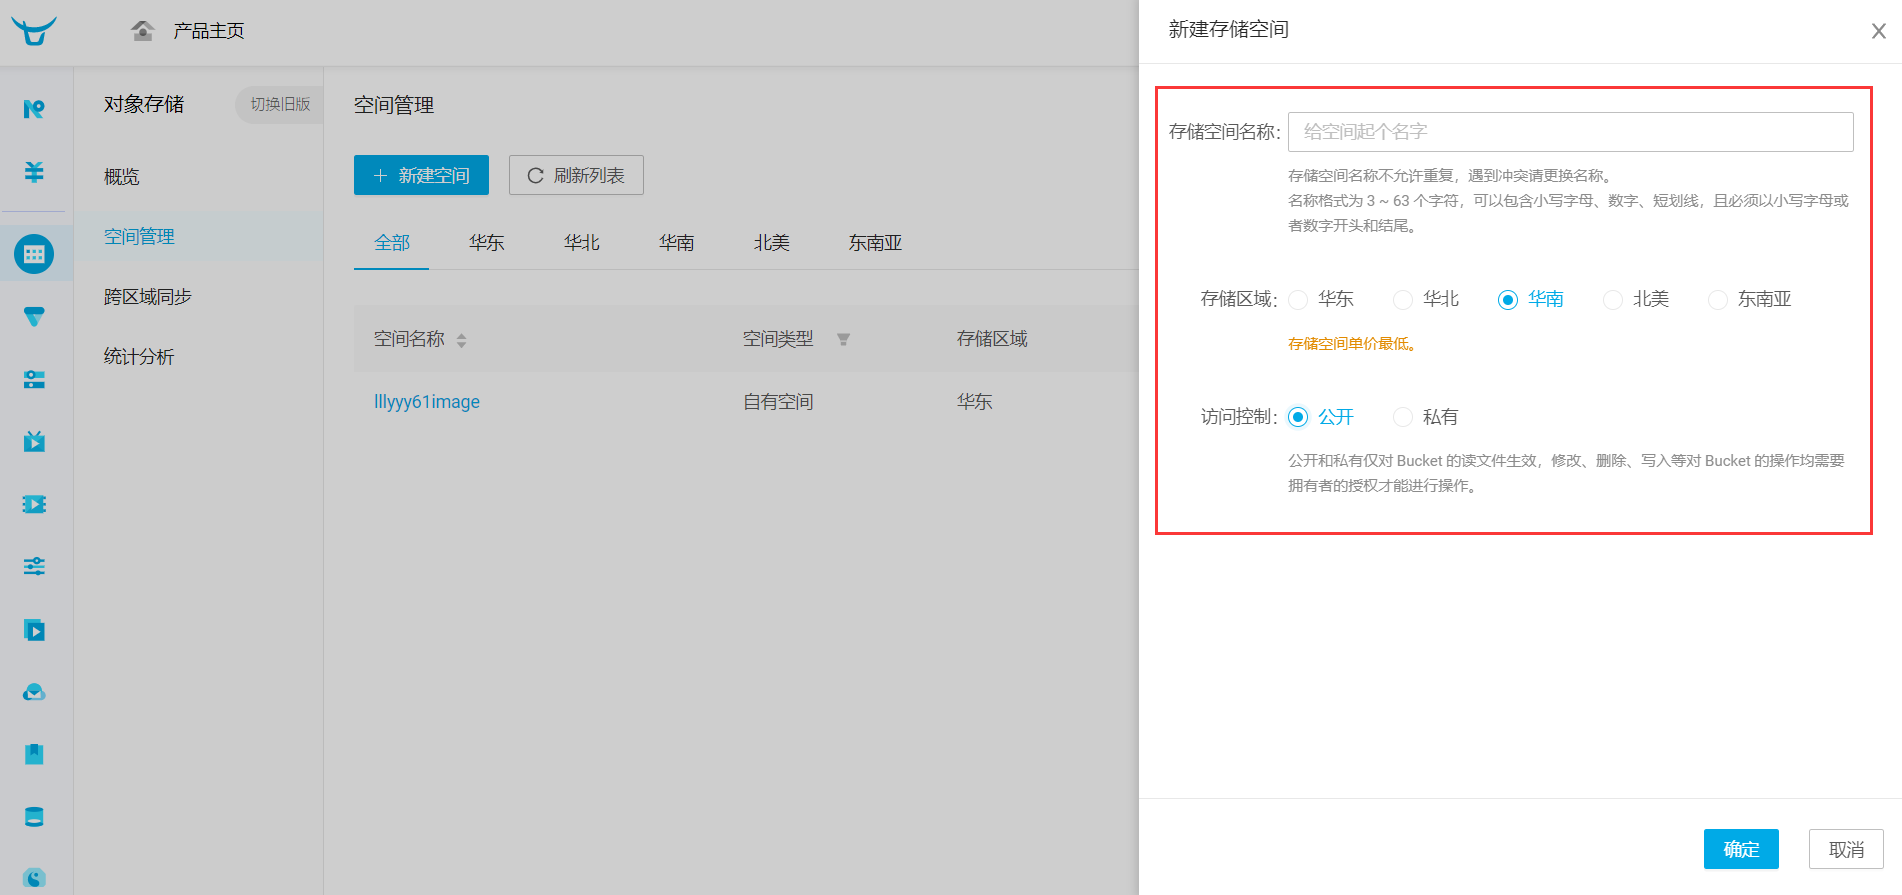The image size is (1902, 895).
Task: Open the 空间类型 filter funnel
Action: click(x=843, y=340)
